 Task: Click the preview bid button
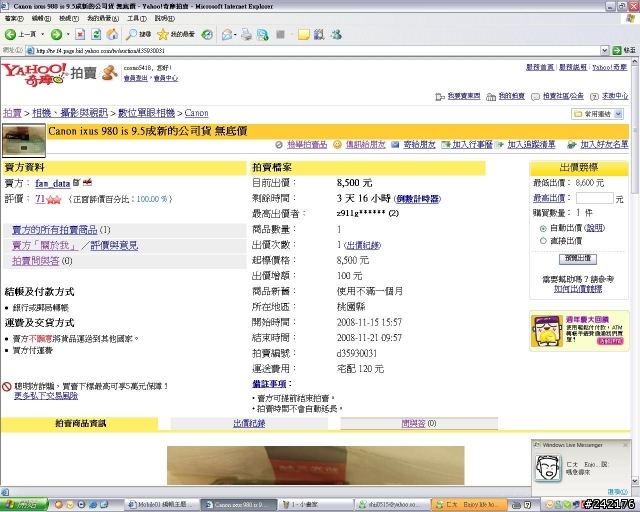578,258
